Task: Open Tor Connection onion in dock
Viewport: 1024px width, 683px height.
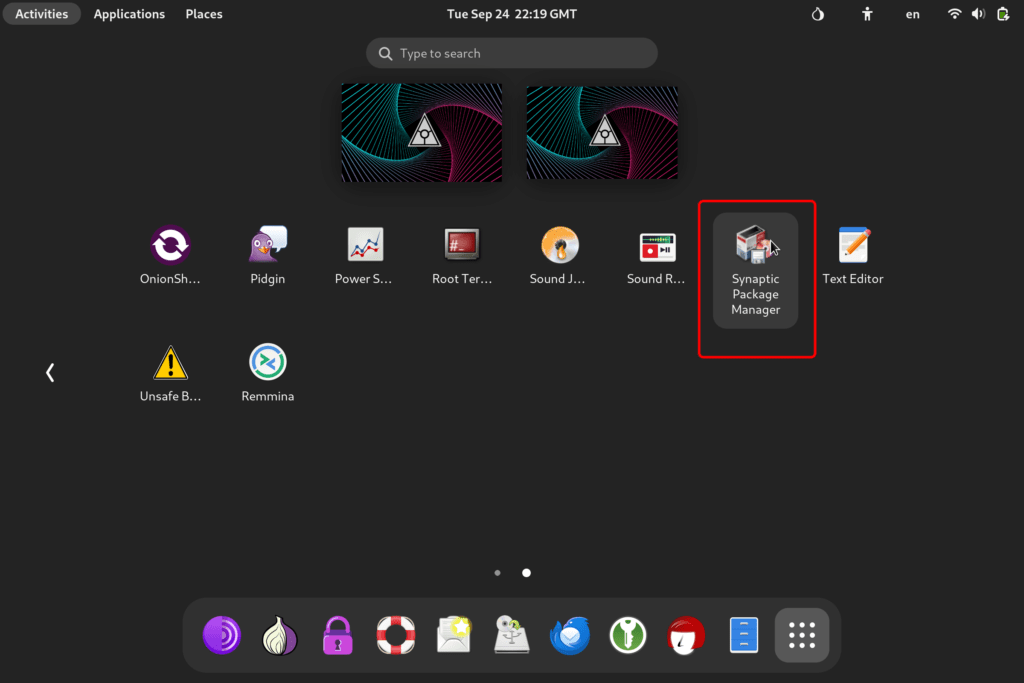Action: 280,635
